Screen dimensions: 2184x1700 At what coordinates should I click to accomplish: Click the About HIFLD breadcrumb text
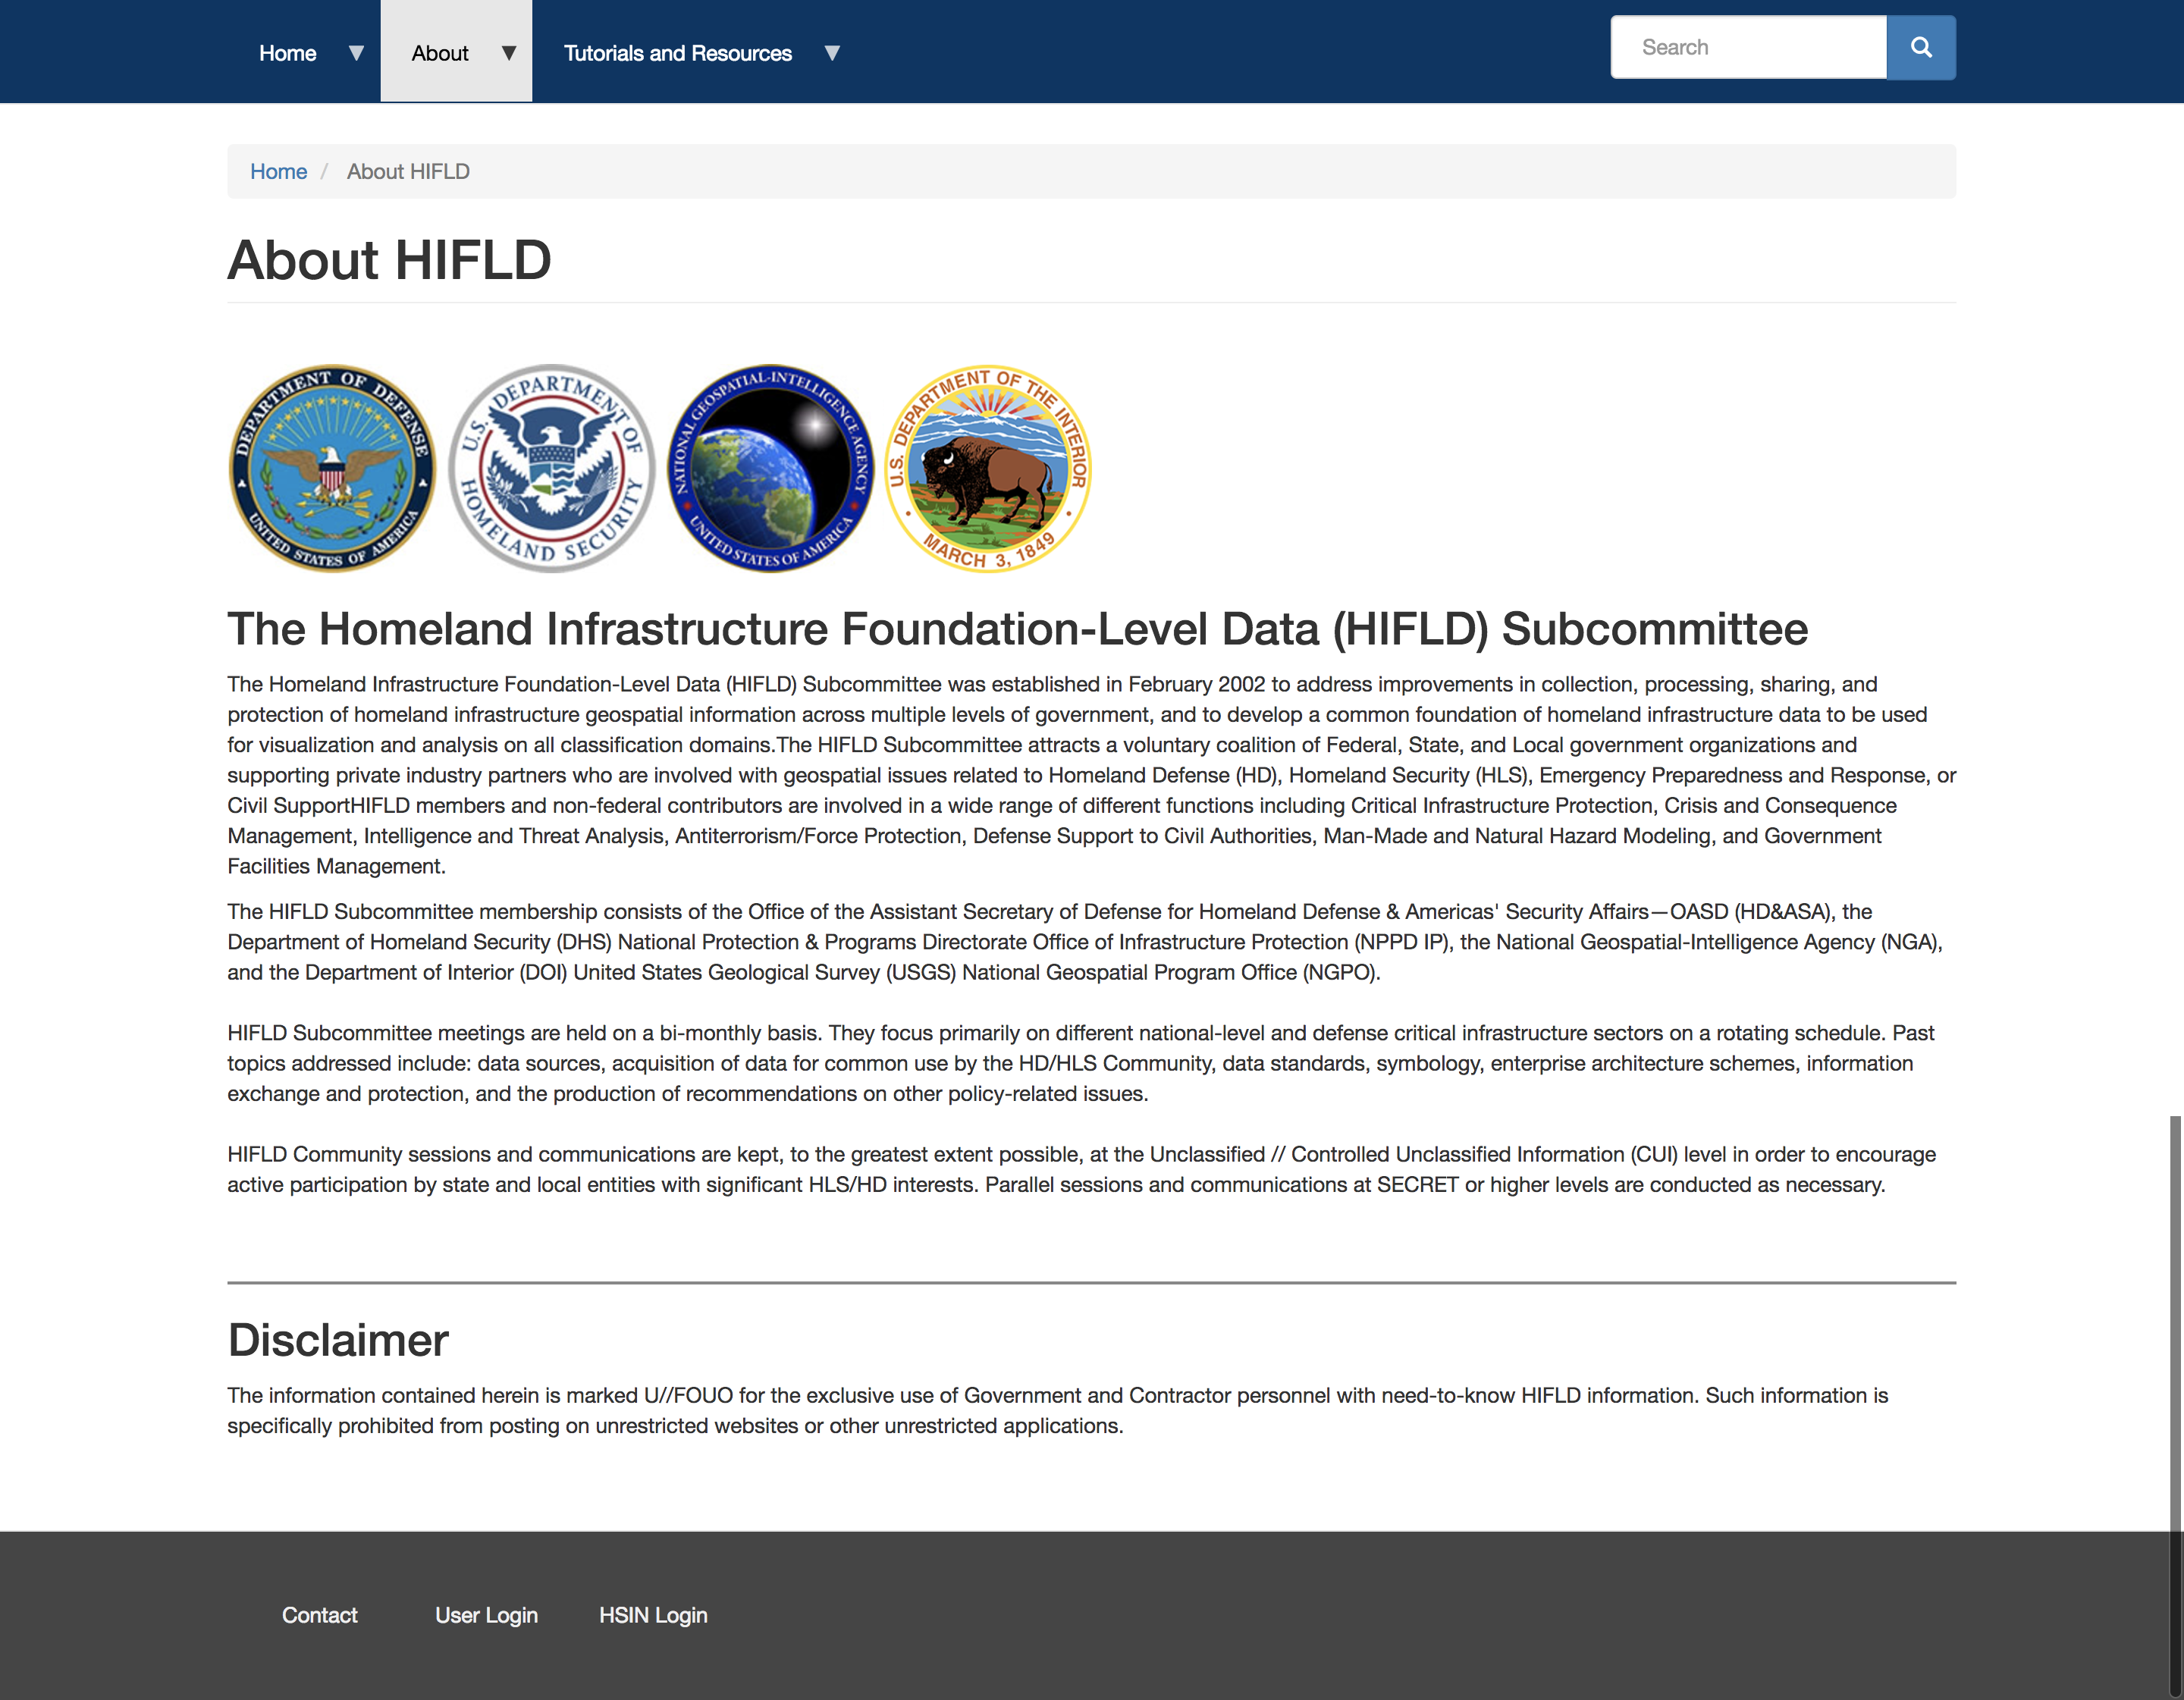tap(408, 171)
